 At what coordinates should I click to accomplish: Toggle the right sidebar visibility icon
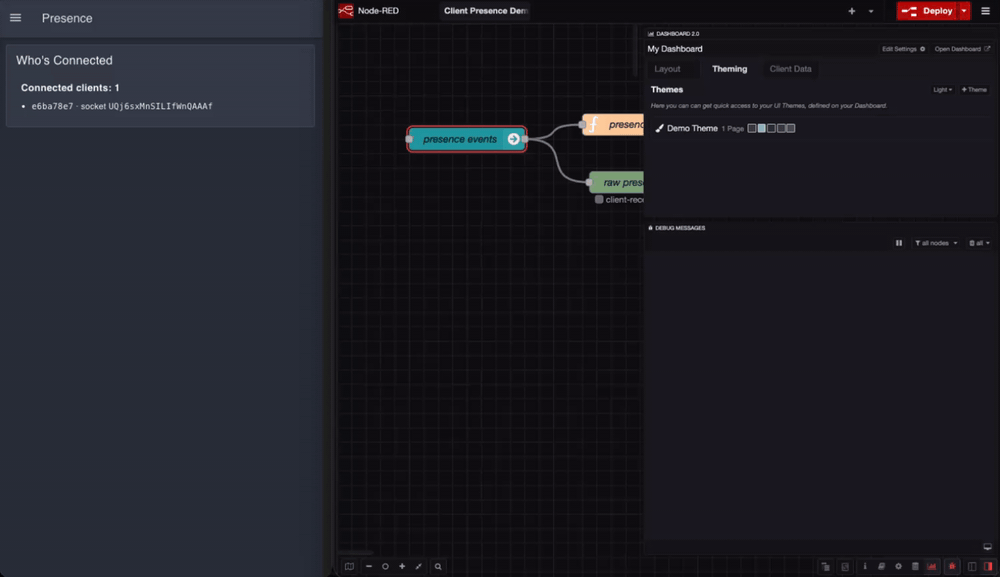point(988,566)
